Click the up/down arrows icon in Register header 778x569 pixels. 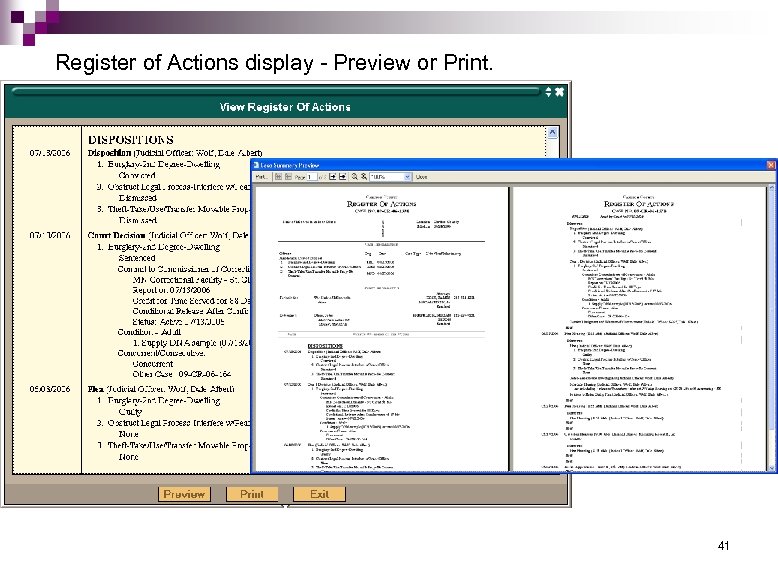(x=548, y=92)
